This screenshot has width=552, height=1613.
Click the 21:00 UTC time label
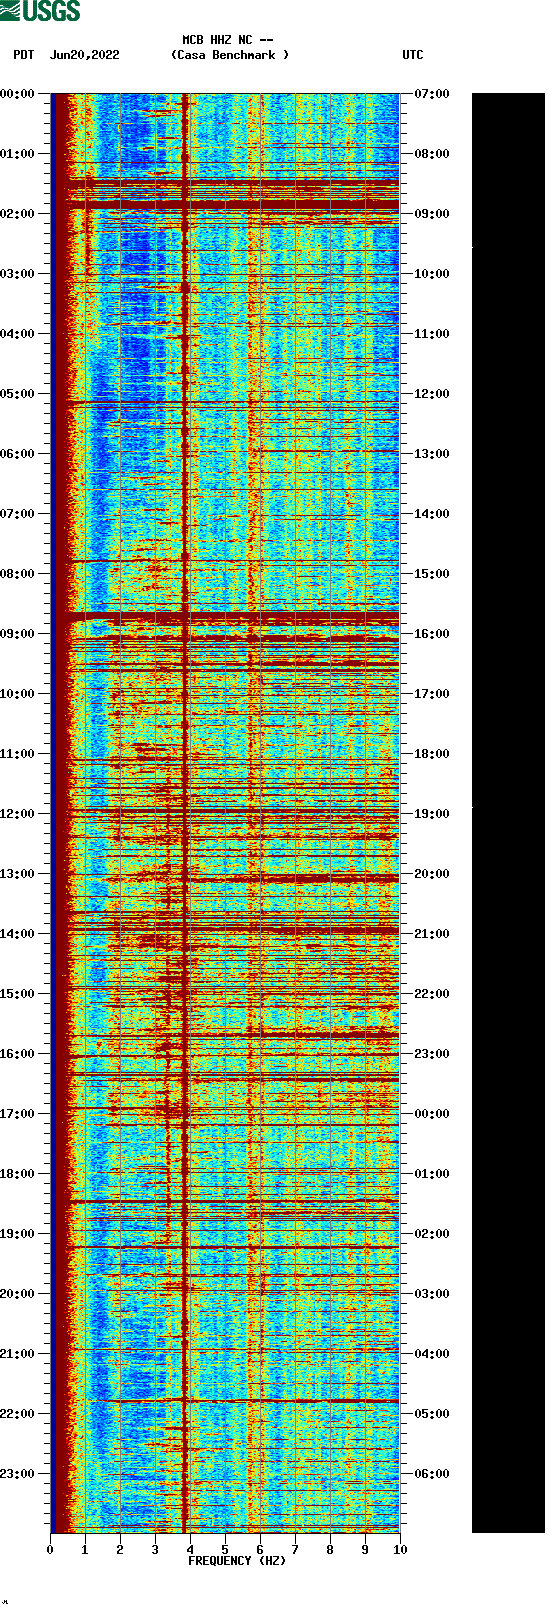pyautogui.click(x=432, y=934)
